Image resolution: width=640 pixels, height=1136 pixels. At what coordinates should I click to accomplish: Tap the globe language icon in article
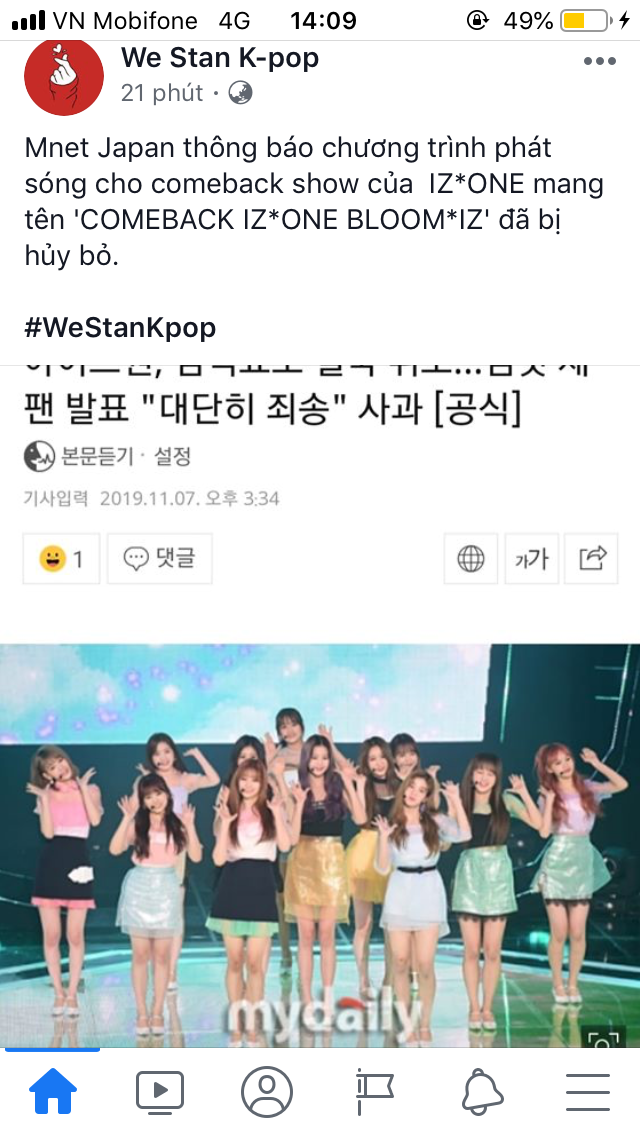coord(470,559)
